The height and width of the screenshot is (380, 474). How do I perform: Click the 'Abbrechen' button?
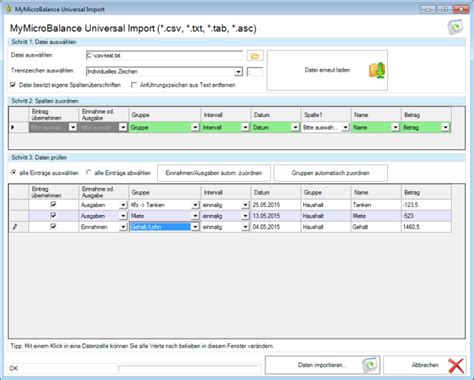pos(425,365)
